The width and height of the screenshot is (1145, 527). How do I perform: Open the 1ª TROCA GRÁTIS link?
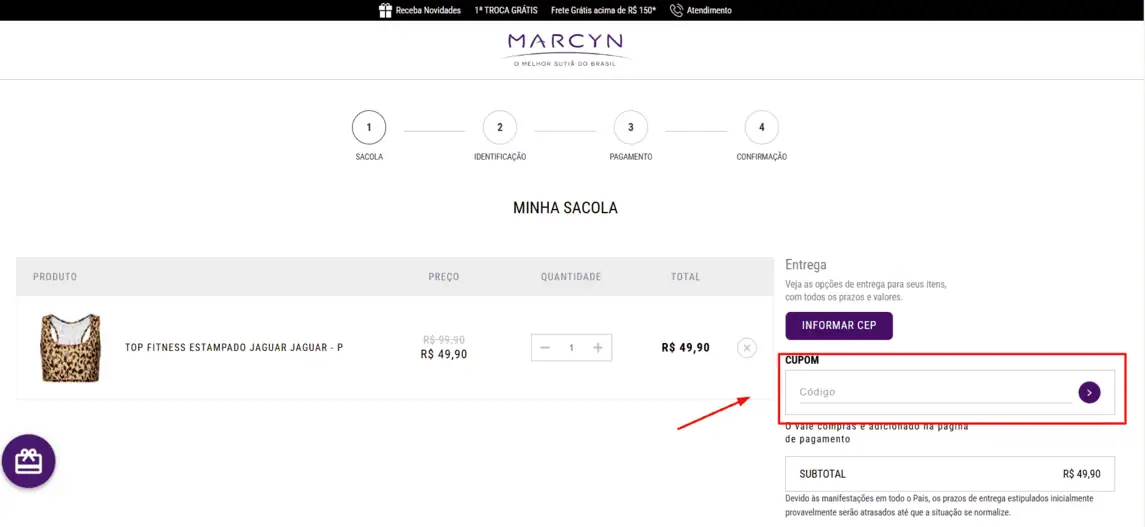point(506,10)
